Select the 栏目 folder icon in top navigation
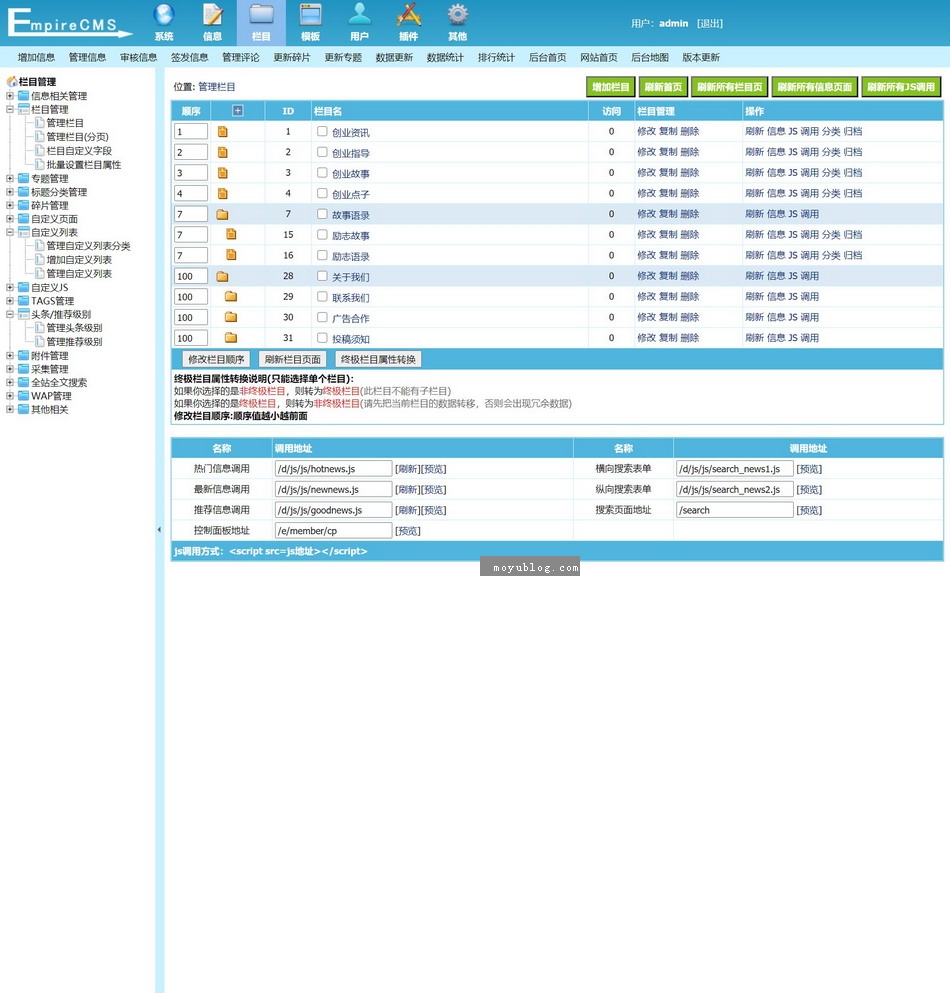Screen dimensions: 950x993 (261, 15)
